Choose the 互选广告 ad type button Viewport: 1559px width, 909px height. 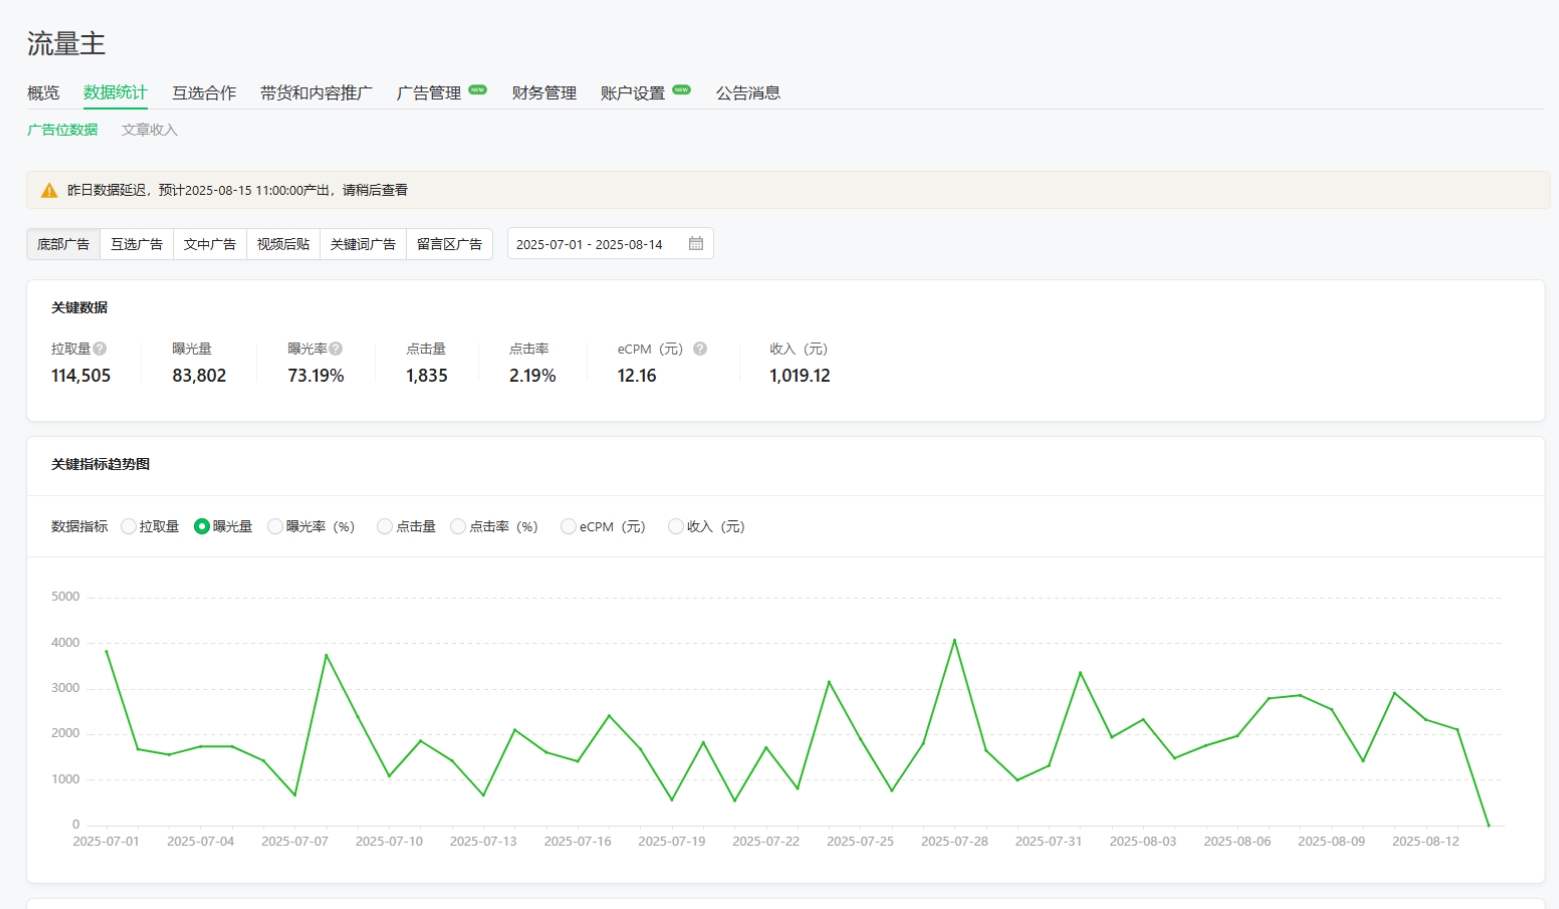click(137, 244)
